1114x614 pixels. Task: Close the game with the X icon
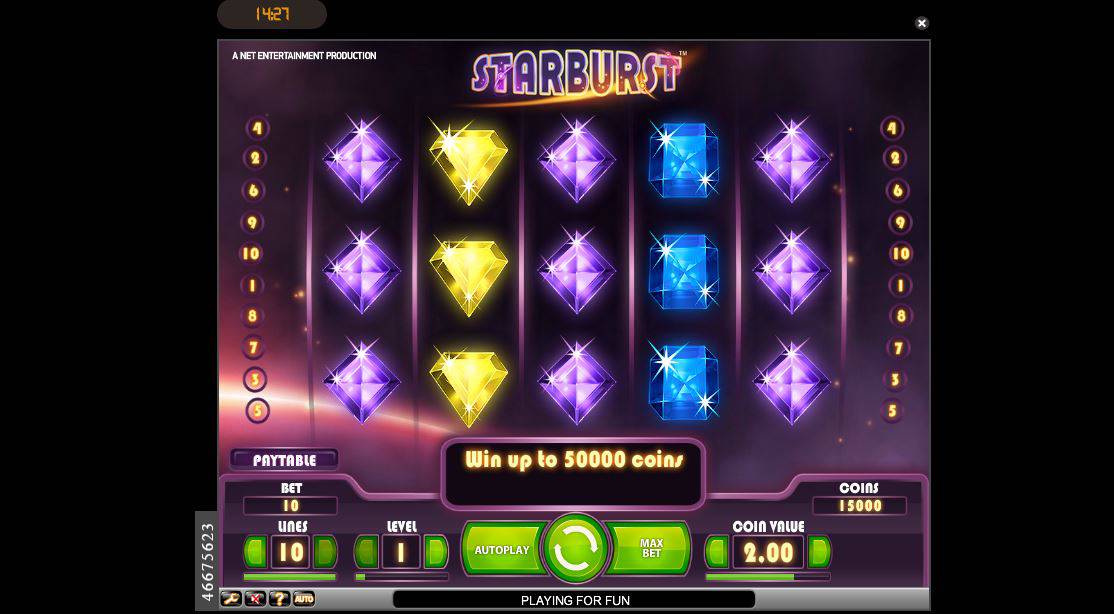point(921,23)
